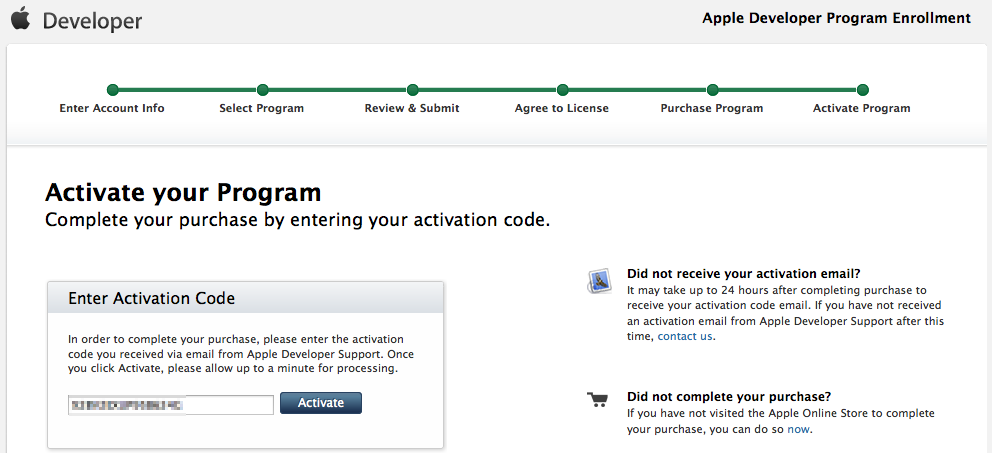Open the contact us link
This screenshot has width=992, height=453.
pyautogui.click(x=685, y=336)
